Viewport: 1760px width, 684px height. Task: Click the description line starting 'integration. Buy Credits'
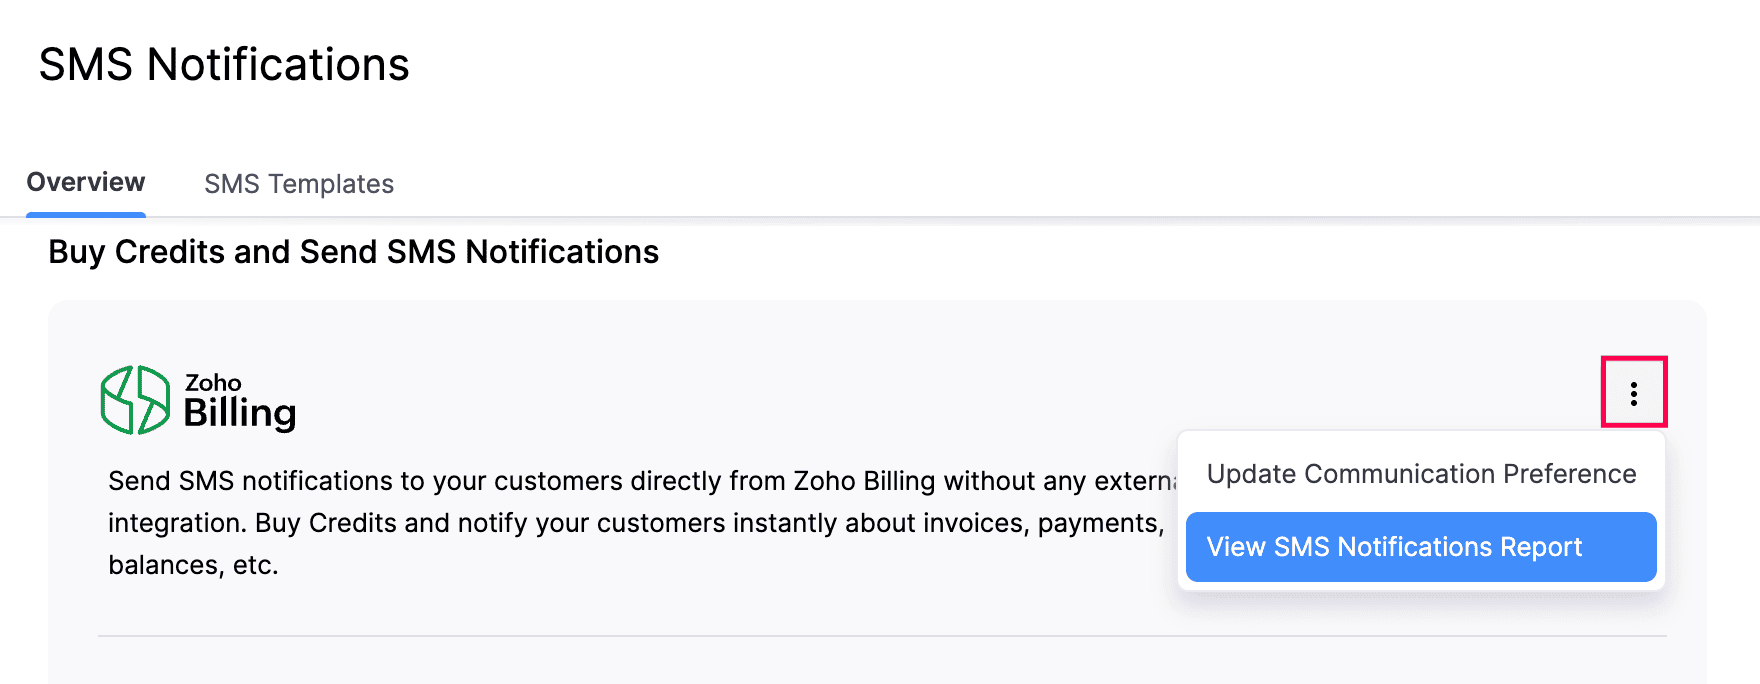click(636, 523)
